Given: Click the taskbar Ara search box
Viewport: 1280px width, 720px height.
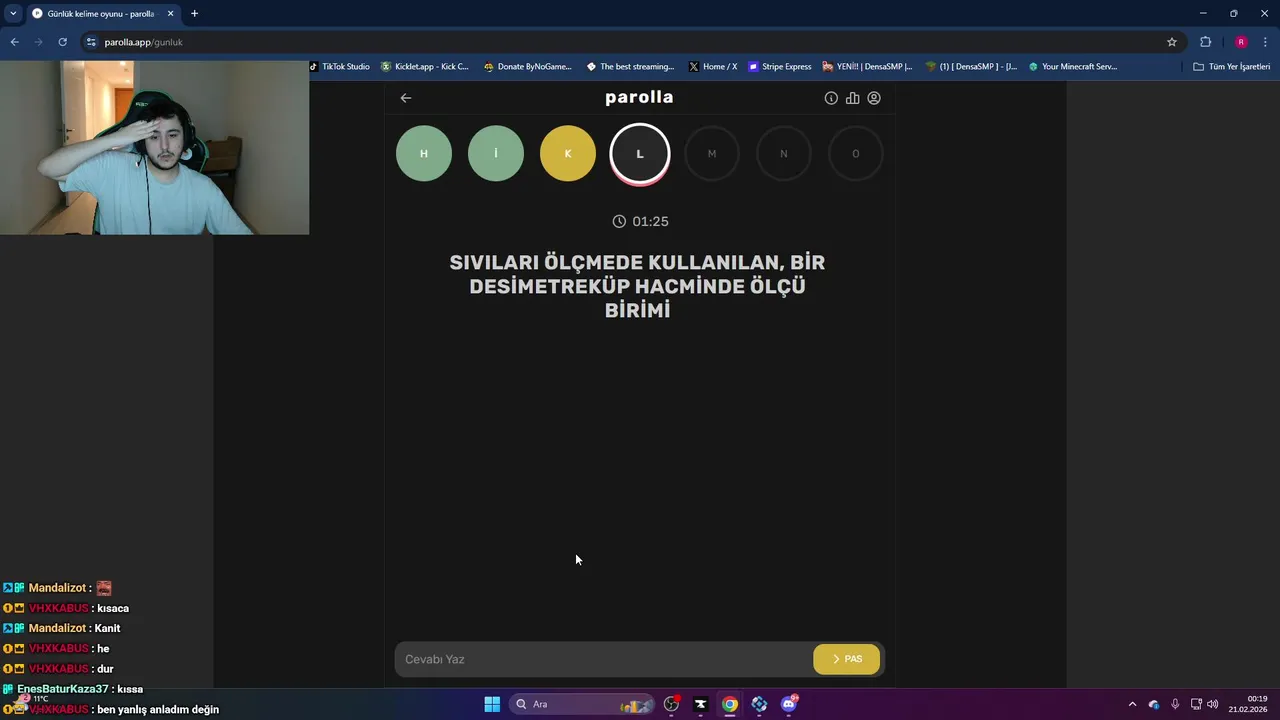Looking at the screenshot, I should 582,704.
